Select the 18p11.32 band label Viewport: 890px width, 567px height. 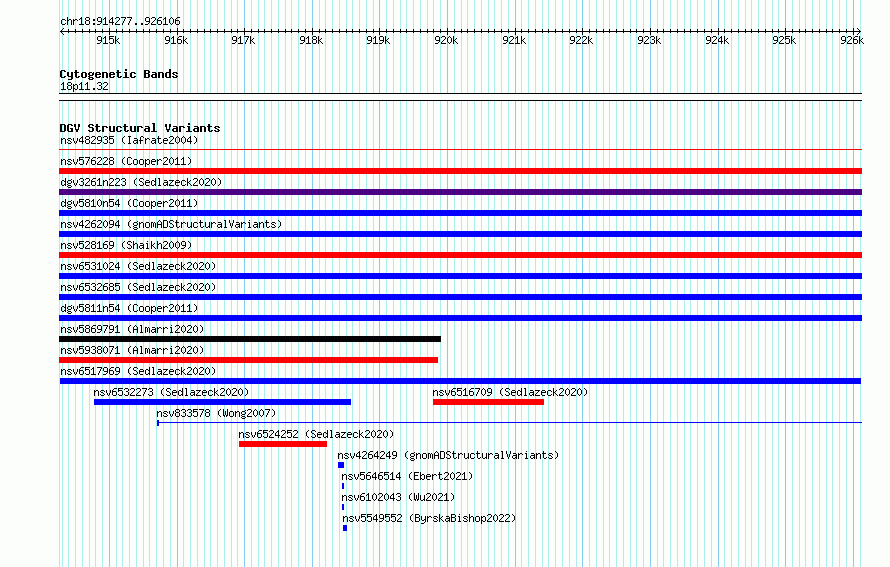click(84, 86)
